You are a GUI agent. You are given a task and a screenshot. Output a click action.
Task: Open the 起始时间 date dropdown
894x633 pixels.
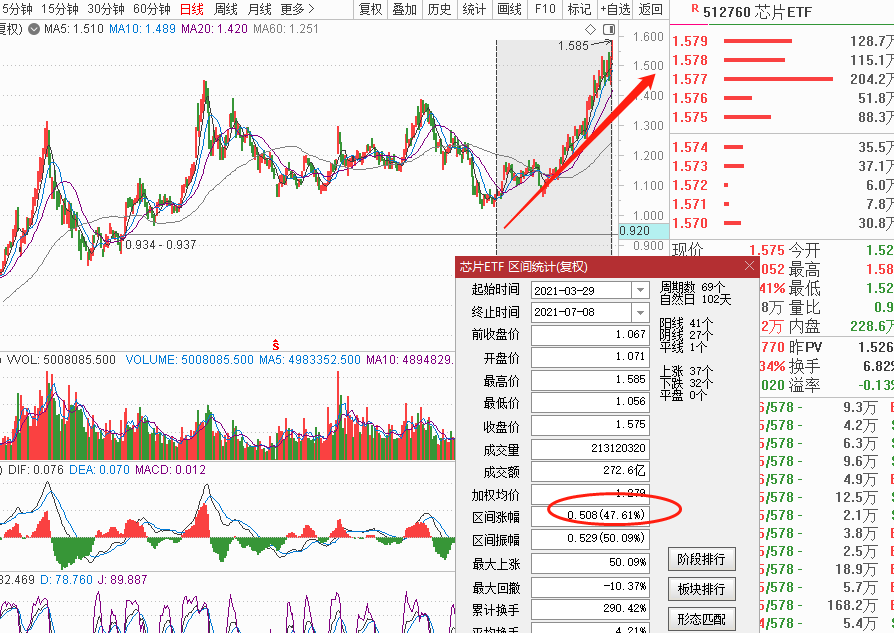click(640, 290)
